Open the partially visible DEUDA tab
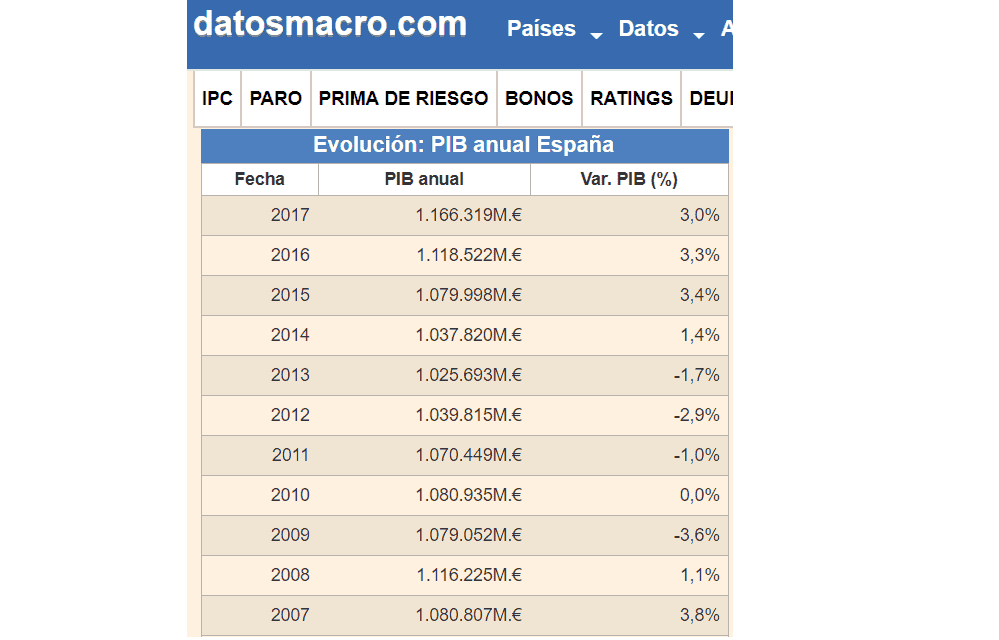The height and width of the screenshot is (640, 999). (708, 98)
